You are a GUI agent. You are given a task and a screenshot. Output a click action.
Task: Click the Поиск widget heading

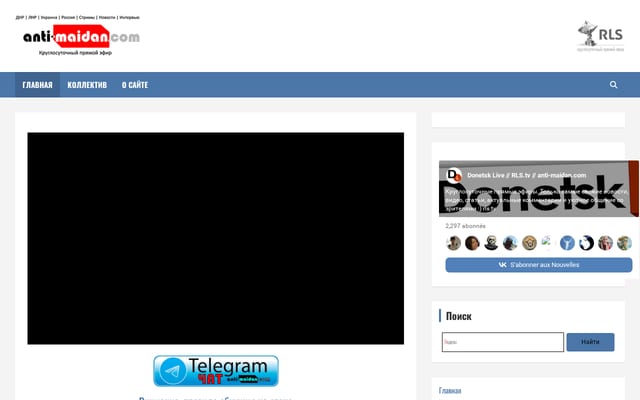(458, 316)
